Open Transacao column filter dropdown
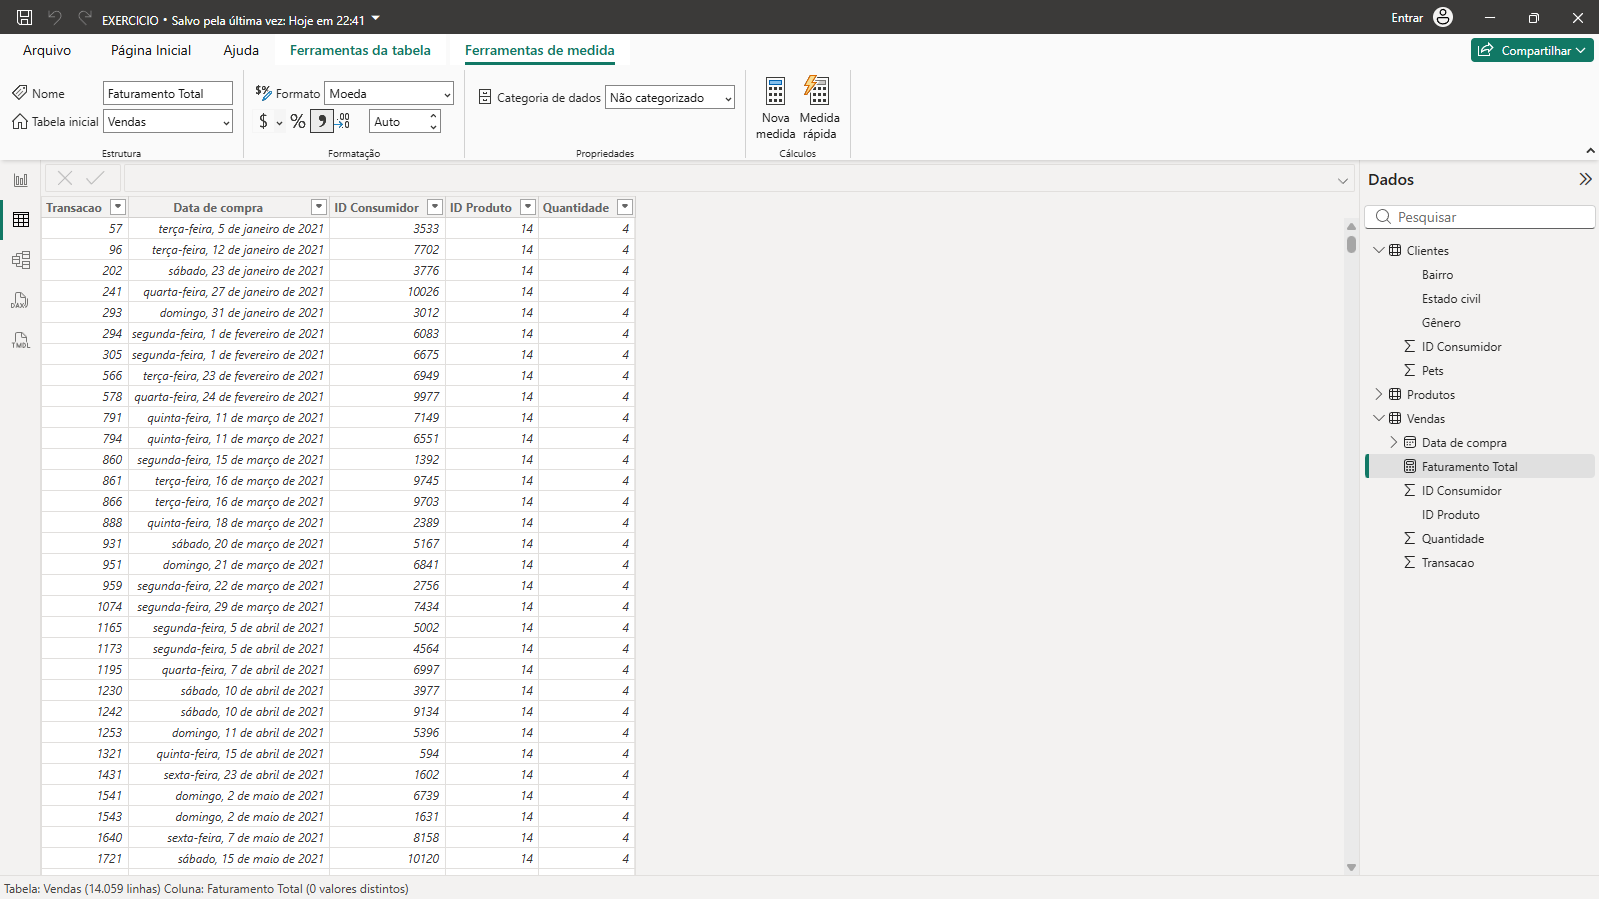 click(118, 207)
